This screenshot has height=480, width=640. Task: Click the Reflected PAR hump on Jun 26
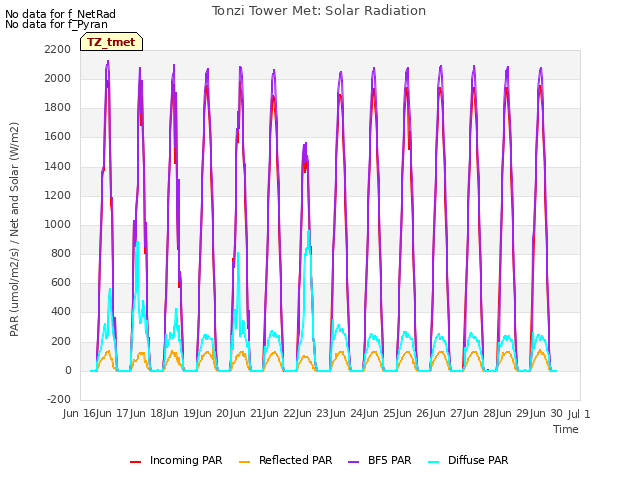441,352
